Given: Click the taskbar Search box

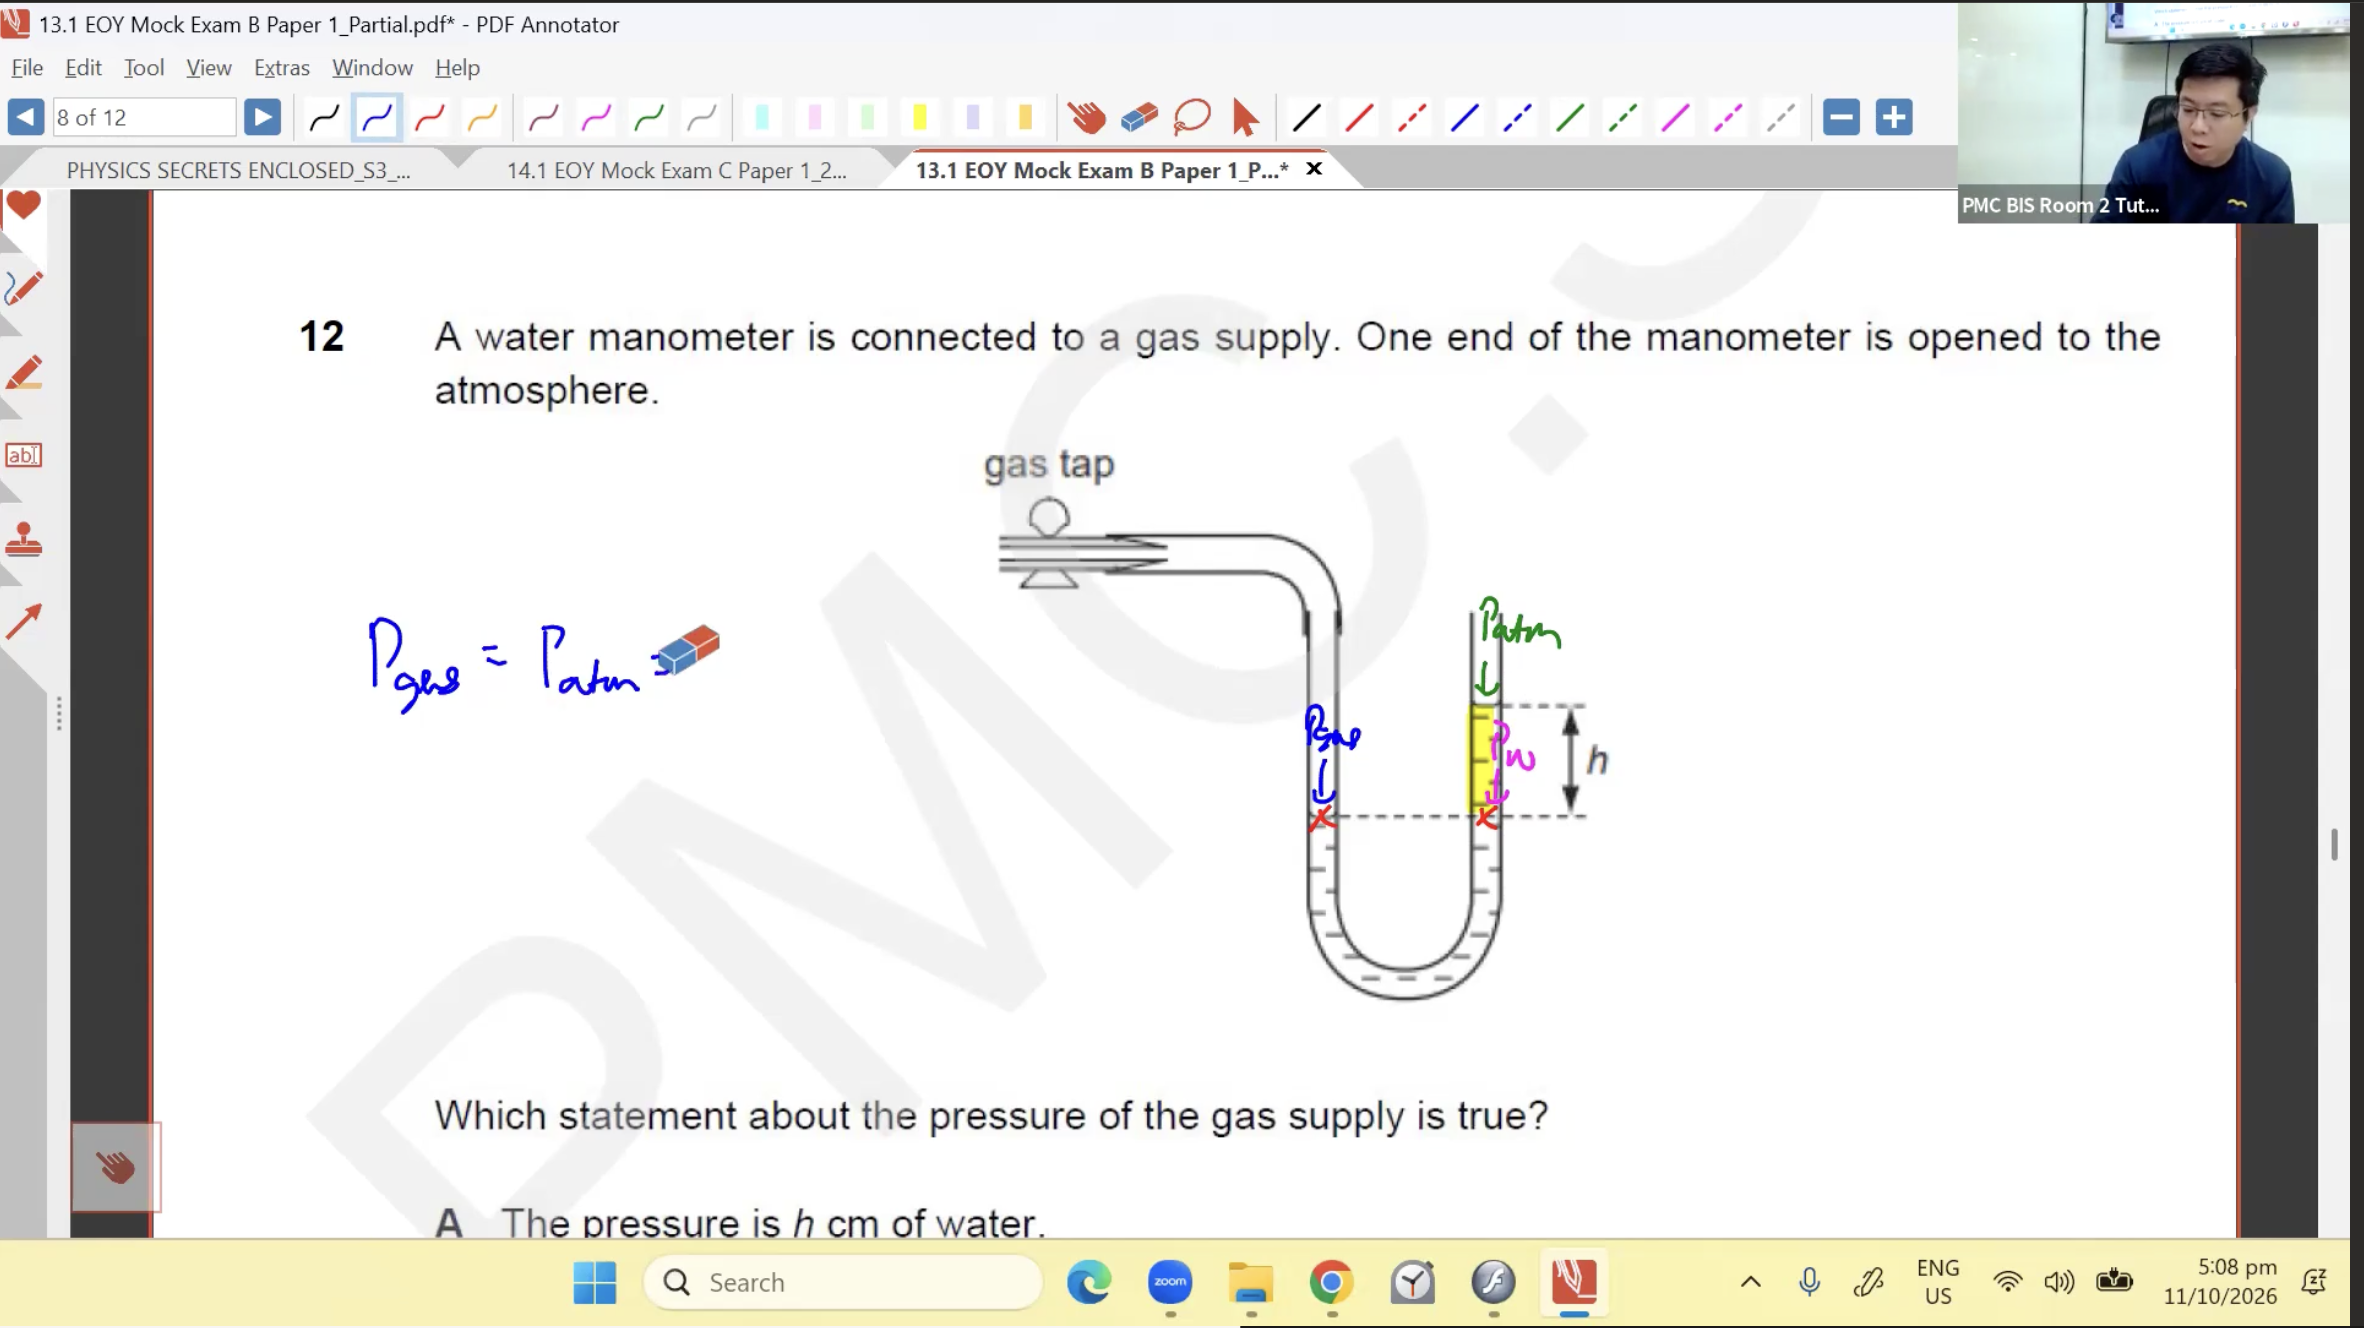Looking at the screenshot, I should [x=843, y=1282].
